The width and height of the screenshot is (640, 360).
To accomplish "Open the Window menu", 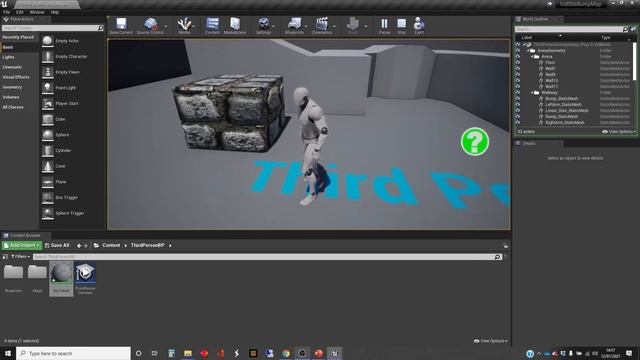I will [37, 12].
